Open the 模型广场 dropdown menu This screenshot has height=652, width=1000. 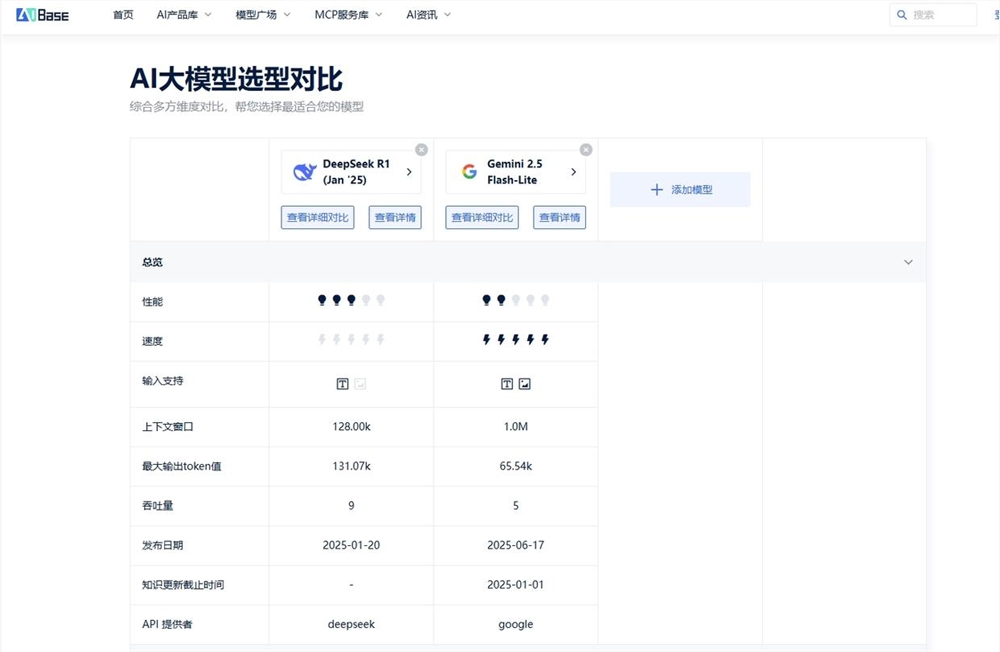point(263,15)
